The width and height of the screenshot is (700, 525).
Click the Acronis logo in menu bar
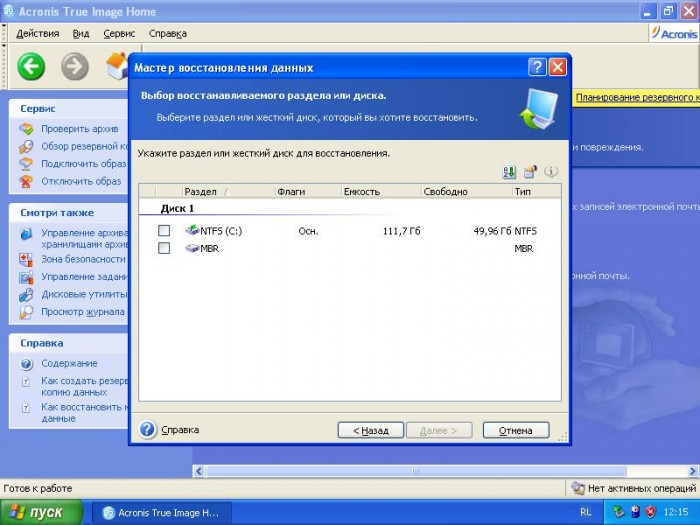point(674,33)
